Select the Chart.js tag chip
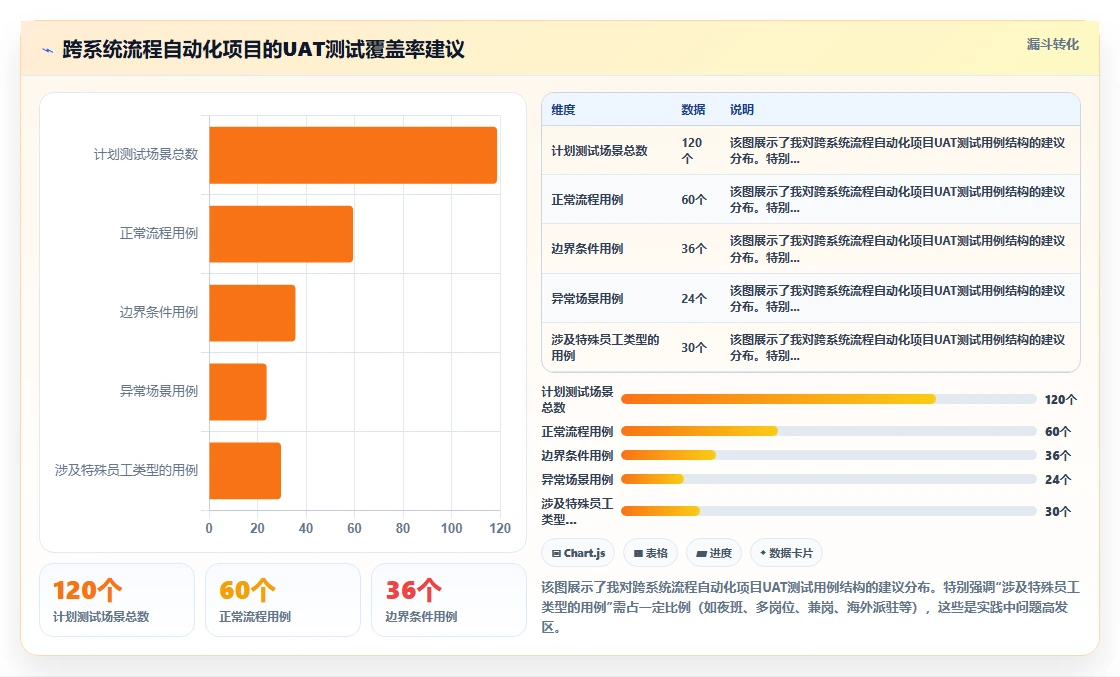The height and width of the screenshot is (677, 1120). 578,553
